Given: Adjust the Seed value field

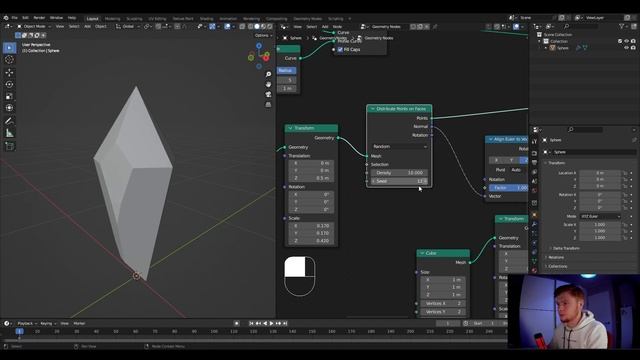Looking at the screenshot, I should click(399, 181).
